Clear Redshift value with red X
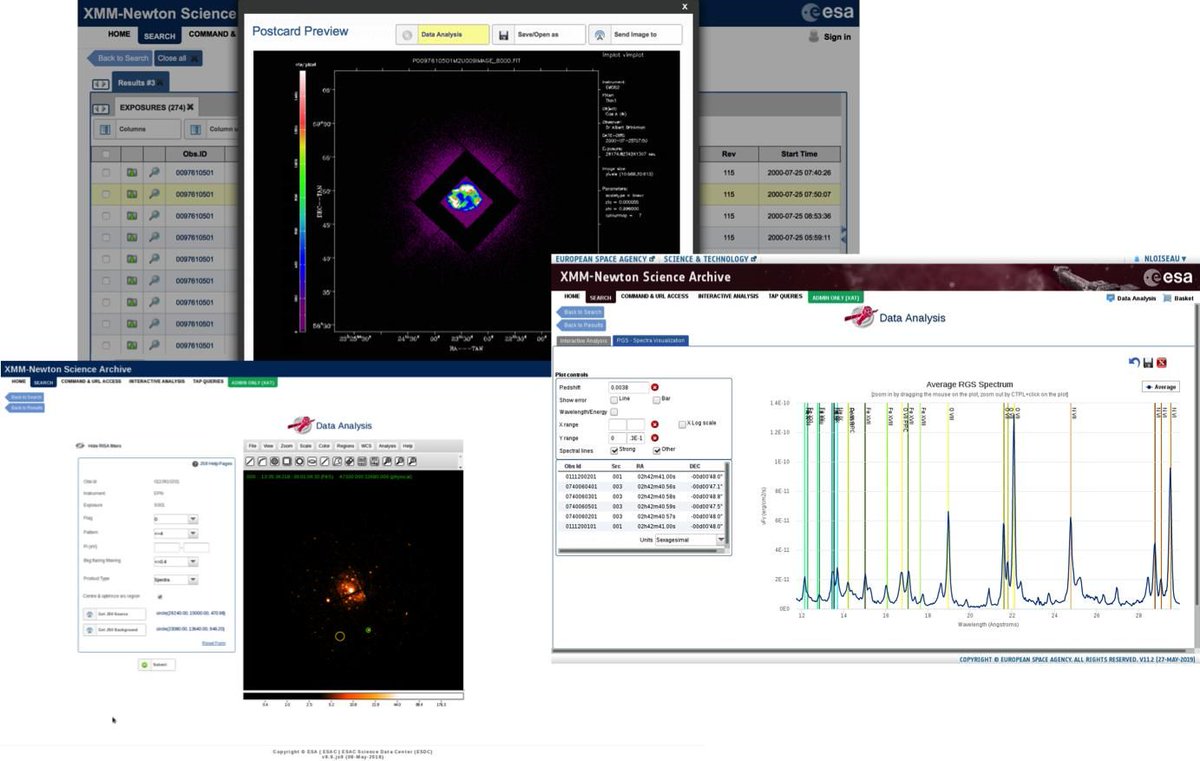 coord(655,387)
